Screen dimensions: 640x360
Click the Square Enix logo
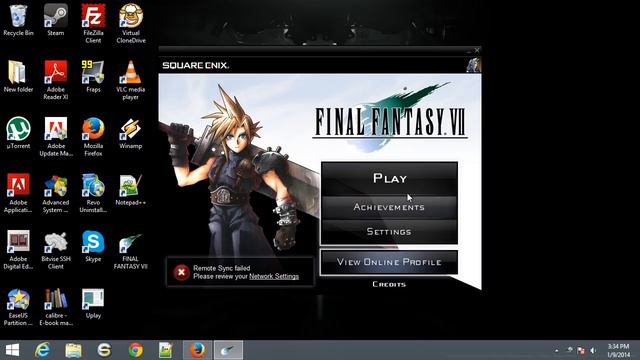[196, 65]
